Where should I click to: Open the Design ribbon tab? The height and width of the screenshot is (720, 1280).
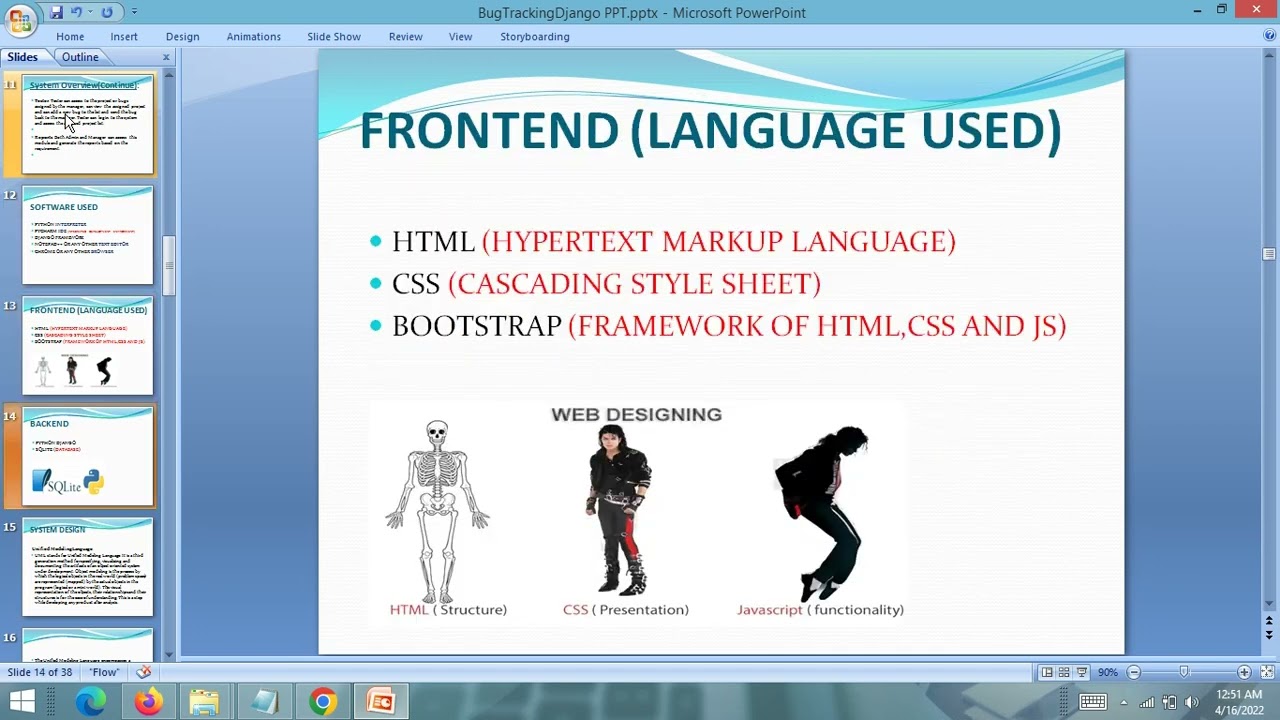[x=182, y=36]
